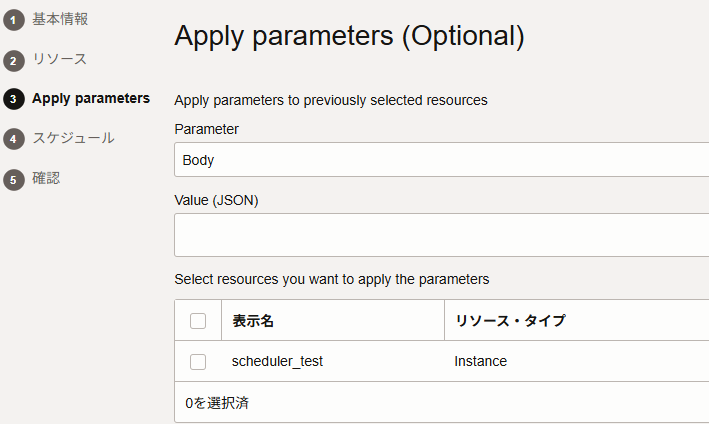Click the step 5 number circle
This screenshot has width=709, height=424.
click(x=14, y=179)
